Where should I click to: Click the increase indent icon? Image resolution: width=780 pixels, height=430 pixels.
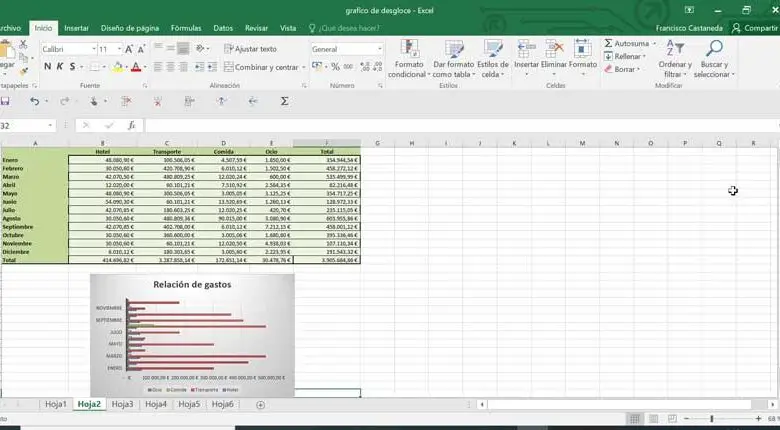click(212, 67)
